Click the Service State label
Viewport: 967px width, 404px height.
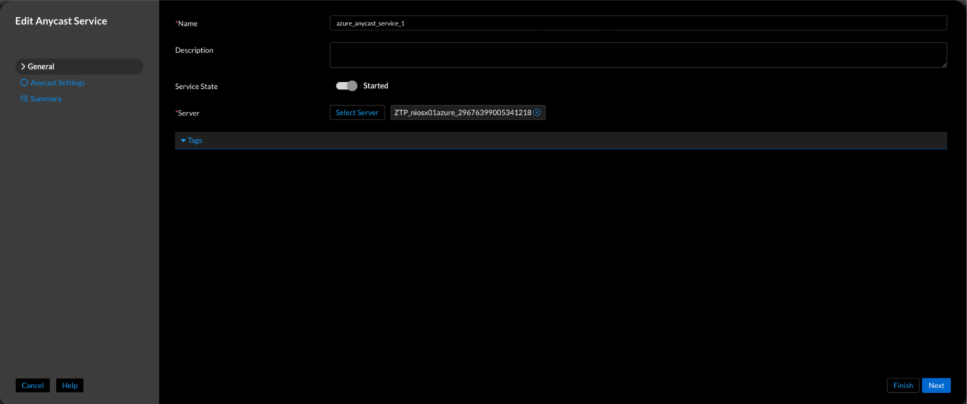pyautogui.click(x=196, y=87)
